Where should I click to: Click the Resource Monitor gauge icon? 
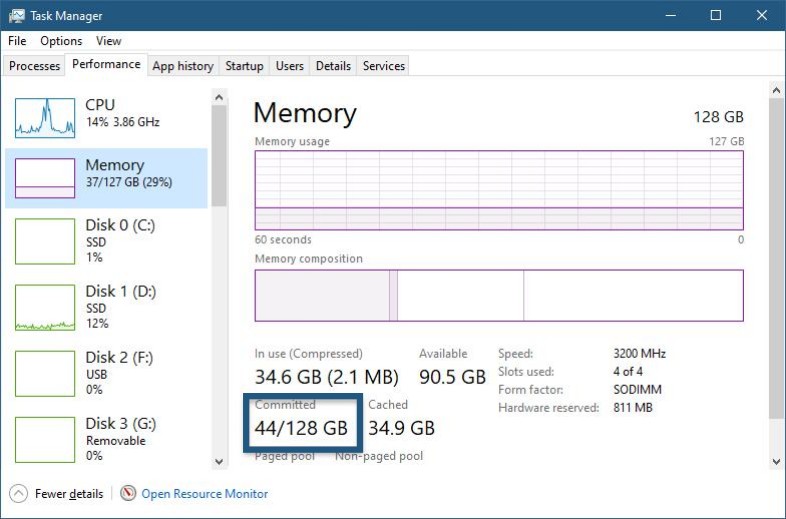click(x=128, y=493)
